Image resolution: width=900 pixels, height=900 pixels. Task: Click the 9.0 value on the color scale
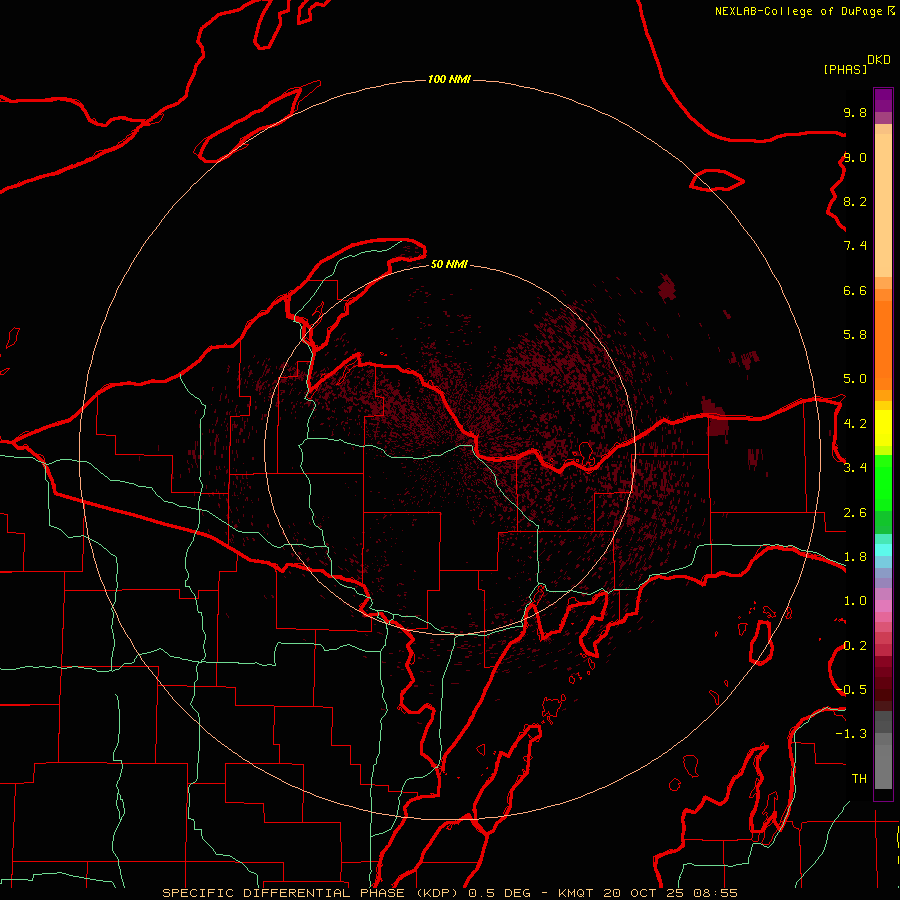tap(855, 157)
